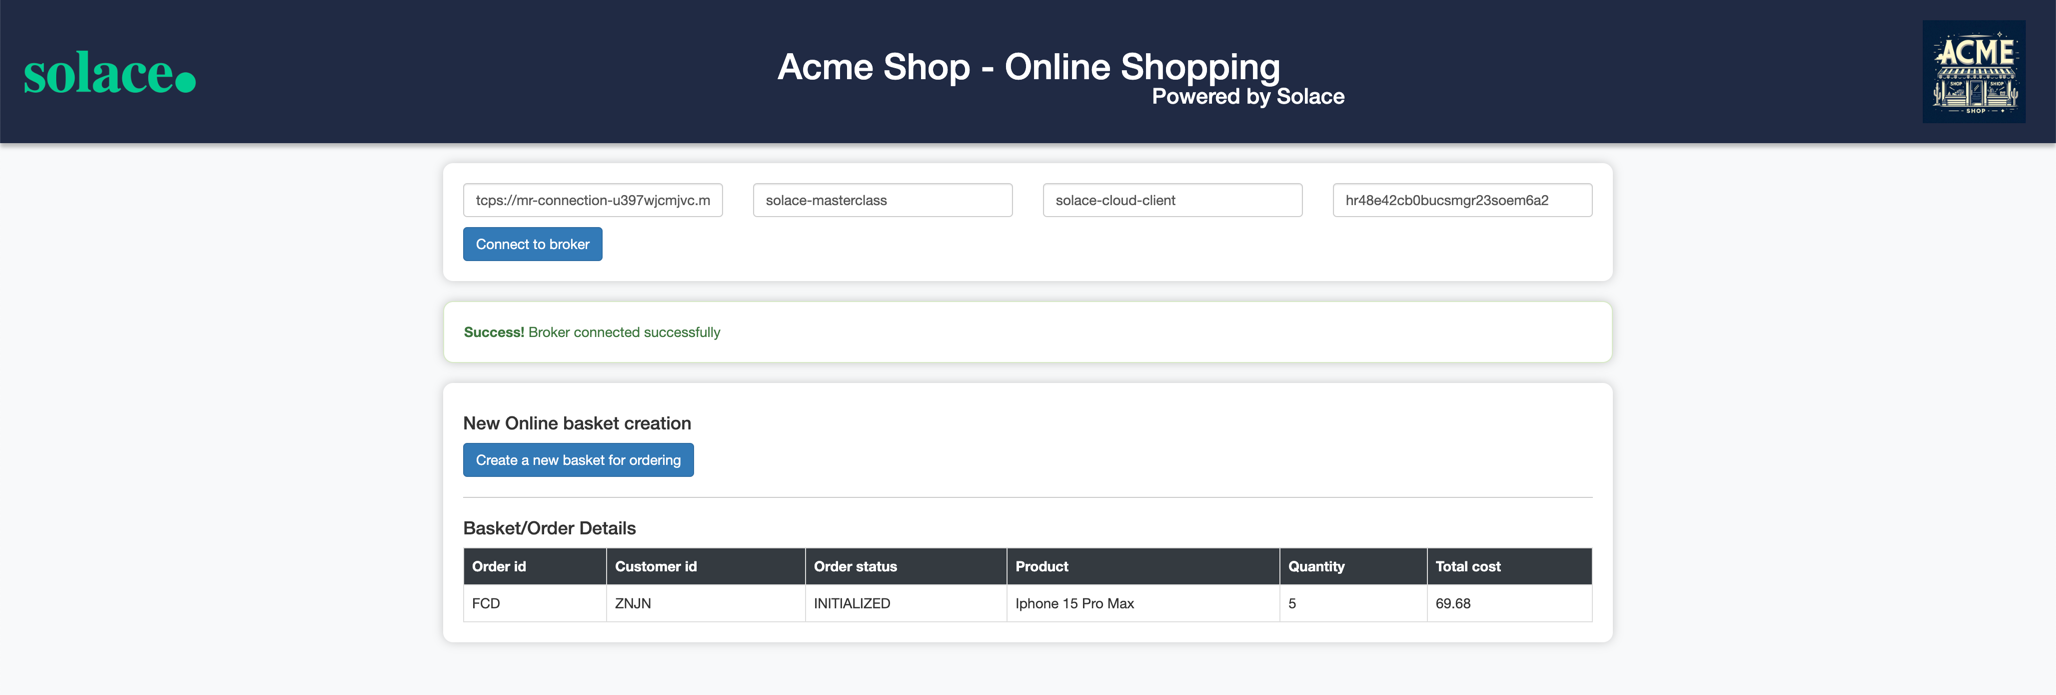This screenshot has height=695, width=2056.
Task: Focus the broker URL tcps input field
Action: pos(592,200)
